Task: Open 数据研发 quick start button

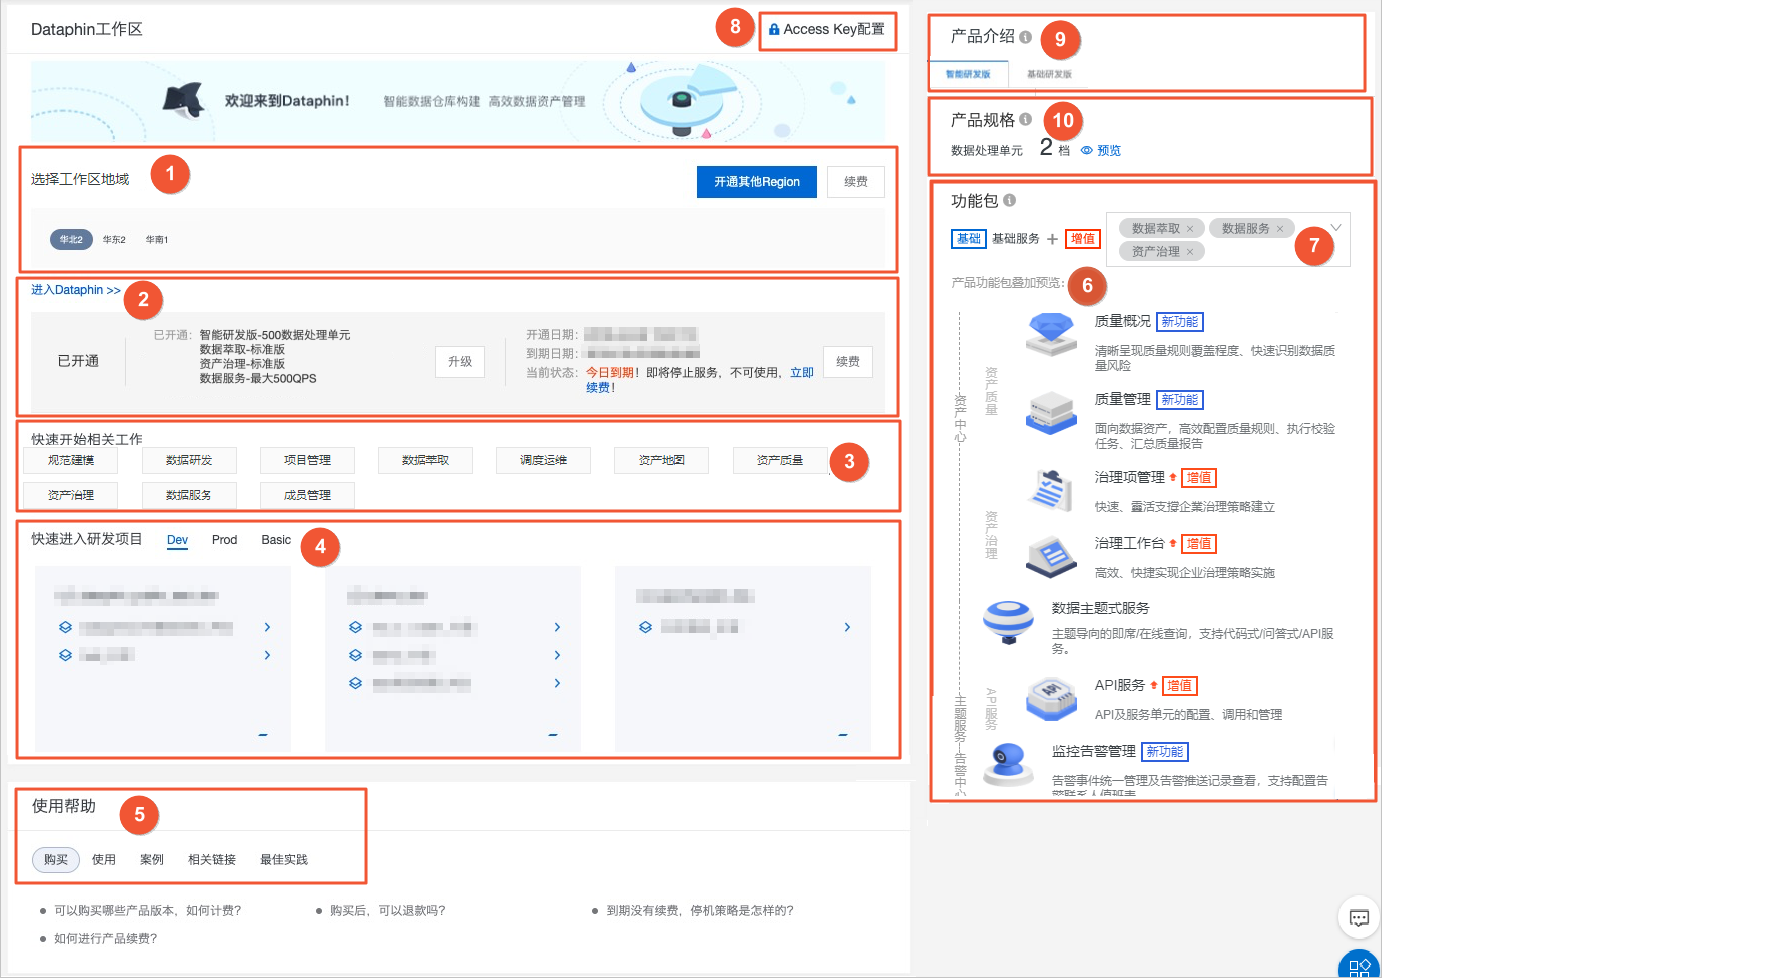Action: [189, 460]
